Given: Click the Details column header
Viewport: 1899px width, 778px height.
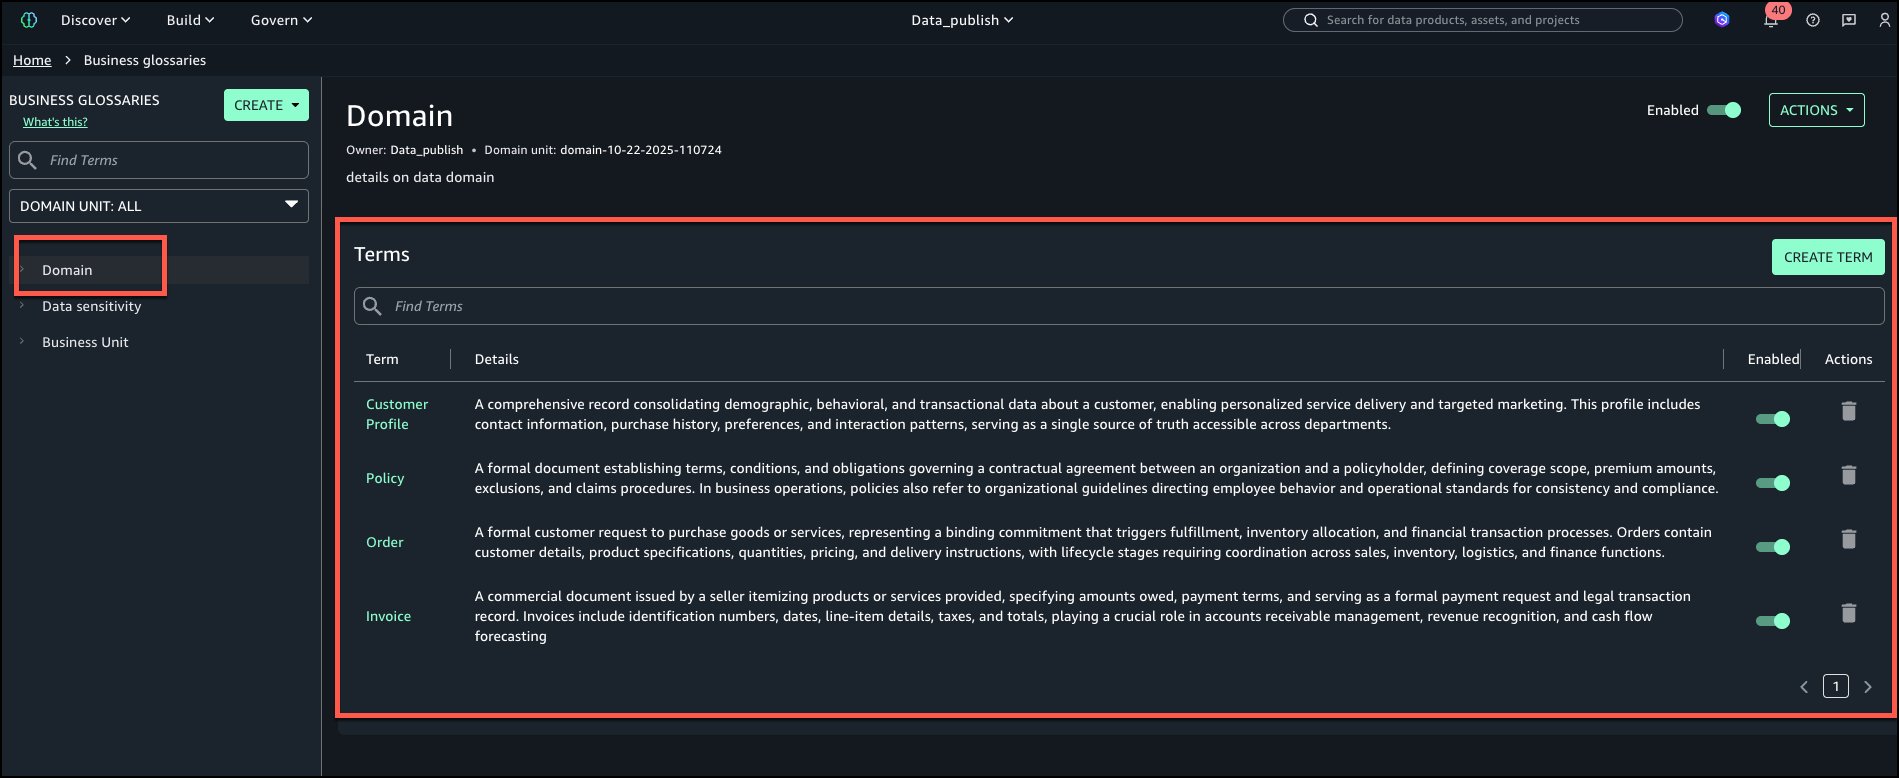Looking at the screenshot, I should pyautogui.click(x=496, y=359).
